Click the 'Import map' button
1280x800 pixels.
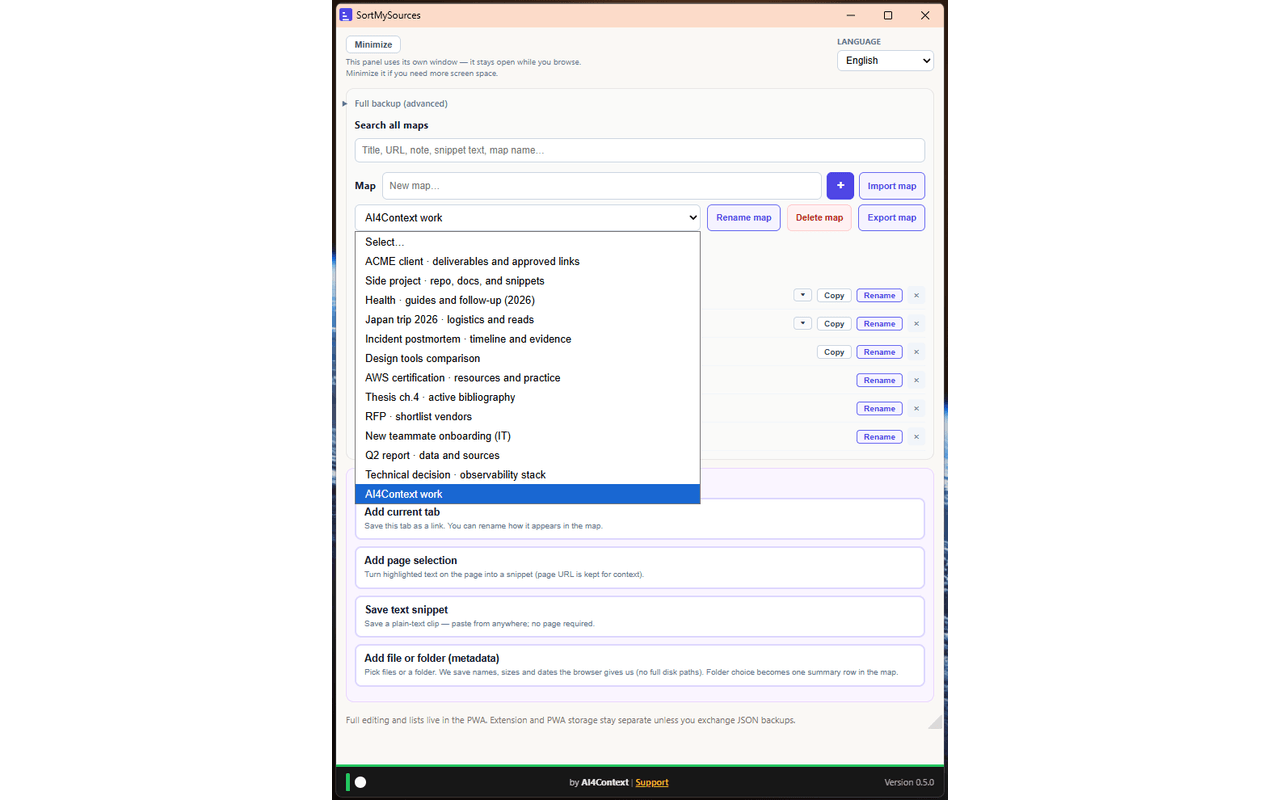tap(892, 186)
